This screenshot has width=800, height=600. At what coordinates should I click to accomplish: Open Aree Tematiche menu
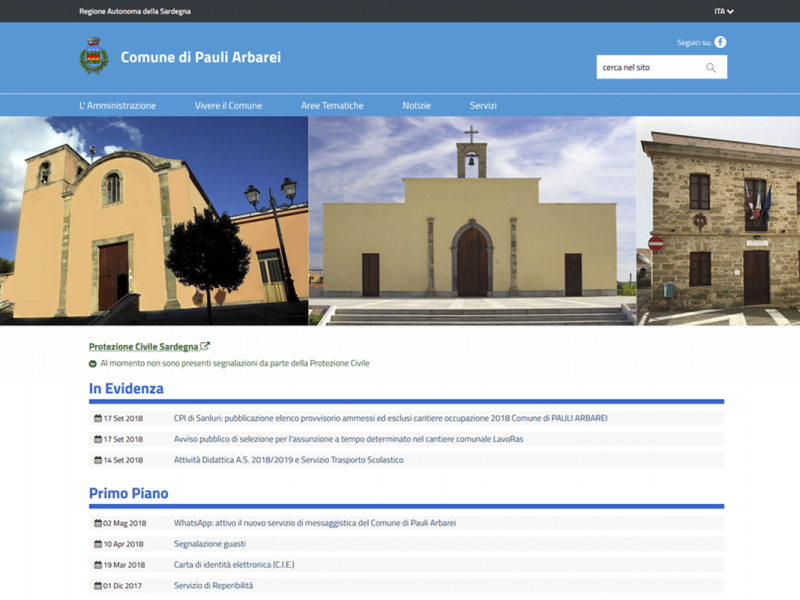[x=332, y=106]
